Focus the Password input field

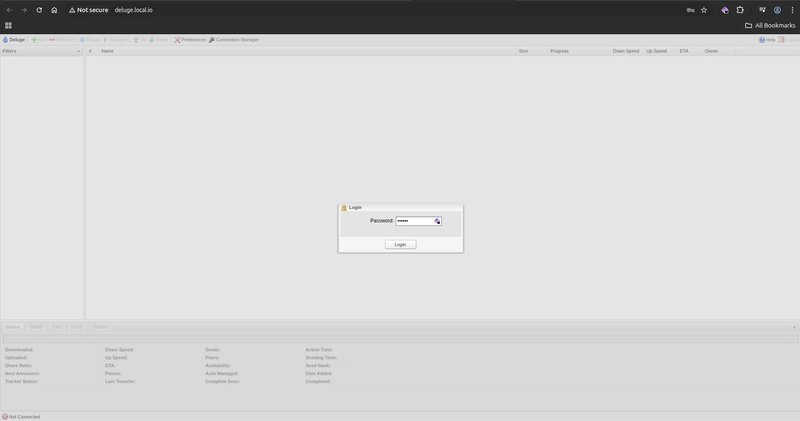click(415, 221)
